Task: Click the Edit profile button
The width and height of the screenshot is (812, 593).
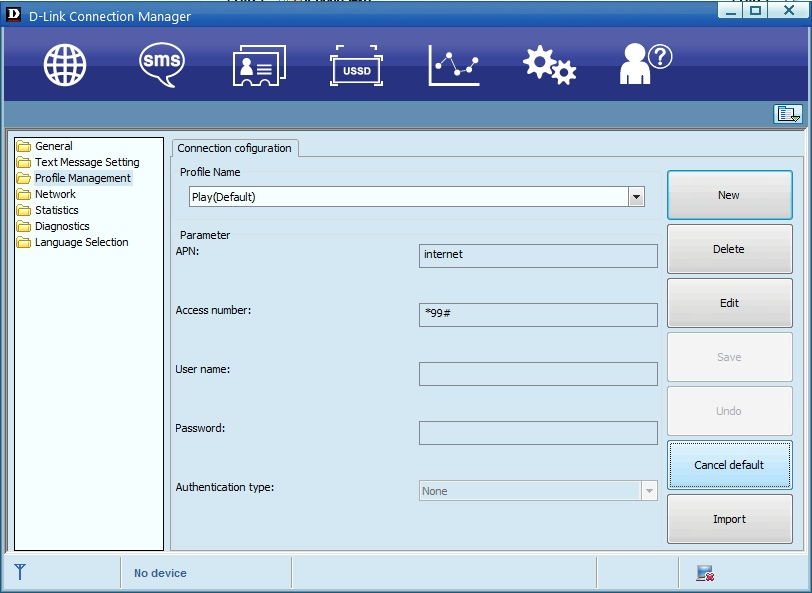Action: pyautogui.click(x=730, y=303)
